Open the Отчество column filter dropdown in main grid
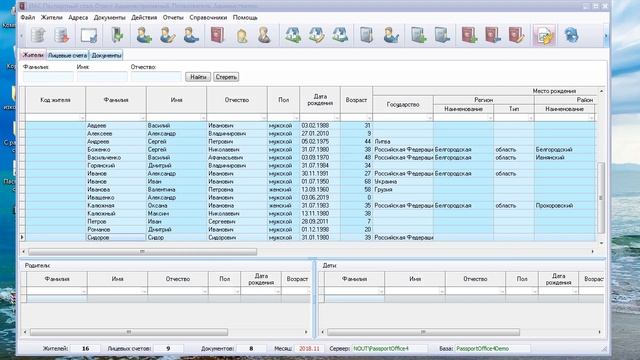640x360 pixels. pyautogui.click(x=264, y=118)
